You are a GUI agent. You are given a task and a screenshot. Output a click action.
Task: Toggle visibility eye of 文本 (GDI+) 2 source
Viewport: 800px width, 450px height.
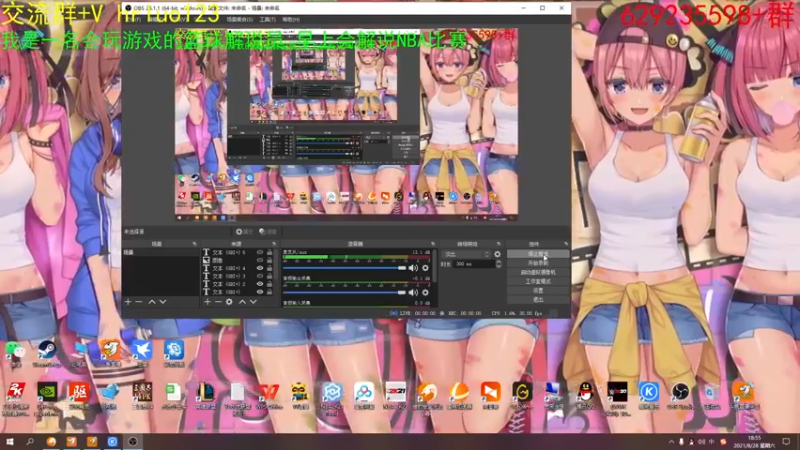(260, 284)
